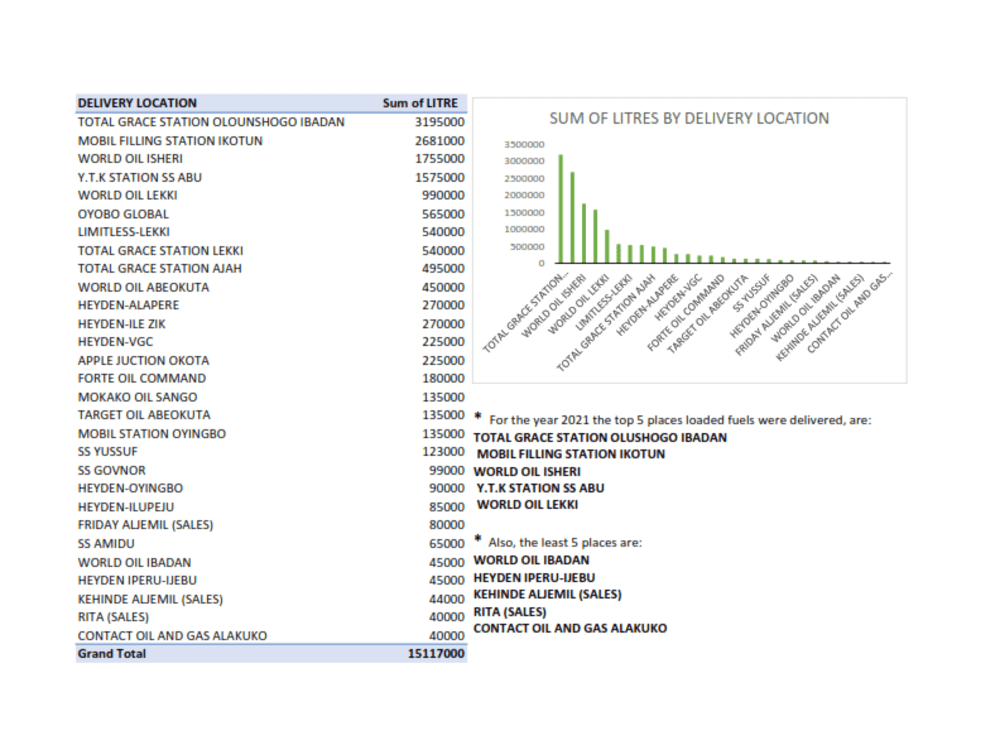Image resolution: width=1000 pixels, height=750 pixels.
Task: Click the value 1755000
Action: pyautogui.click(x=439, y=159)
